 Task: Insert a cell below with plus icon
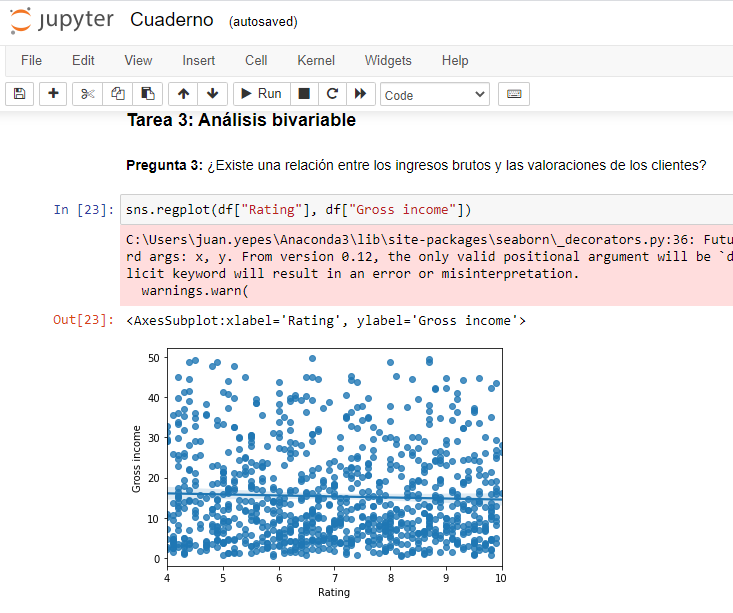pyautogui.click(x=53, y=94)
